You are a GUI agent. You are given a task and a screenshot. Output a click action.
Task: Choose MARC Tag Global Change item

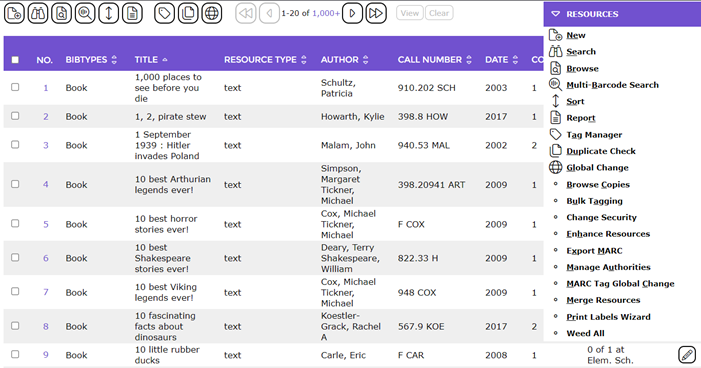tap(620, 283)
